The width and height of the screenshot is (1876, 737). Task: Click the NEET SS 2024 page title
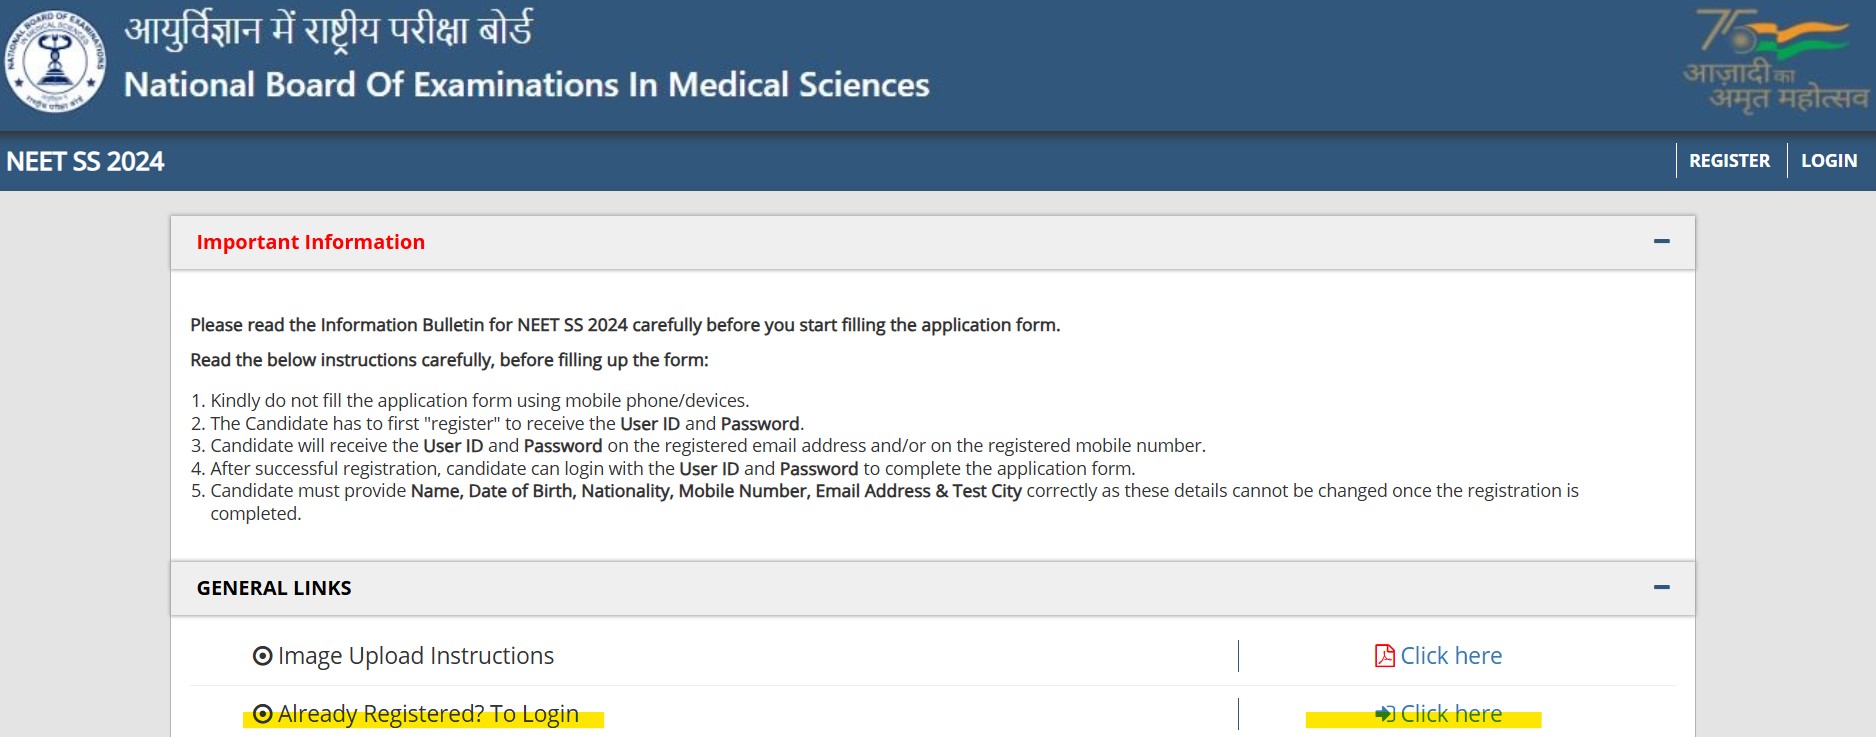click(x=85, y=161)
